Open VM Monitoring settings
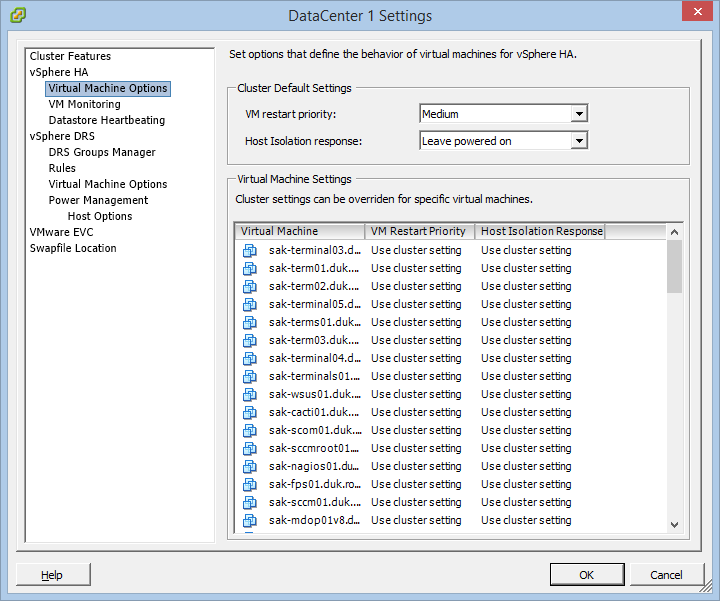Screen dimensions: 720x601 84,104
